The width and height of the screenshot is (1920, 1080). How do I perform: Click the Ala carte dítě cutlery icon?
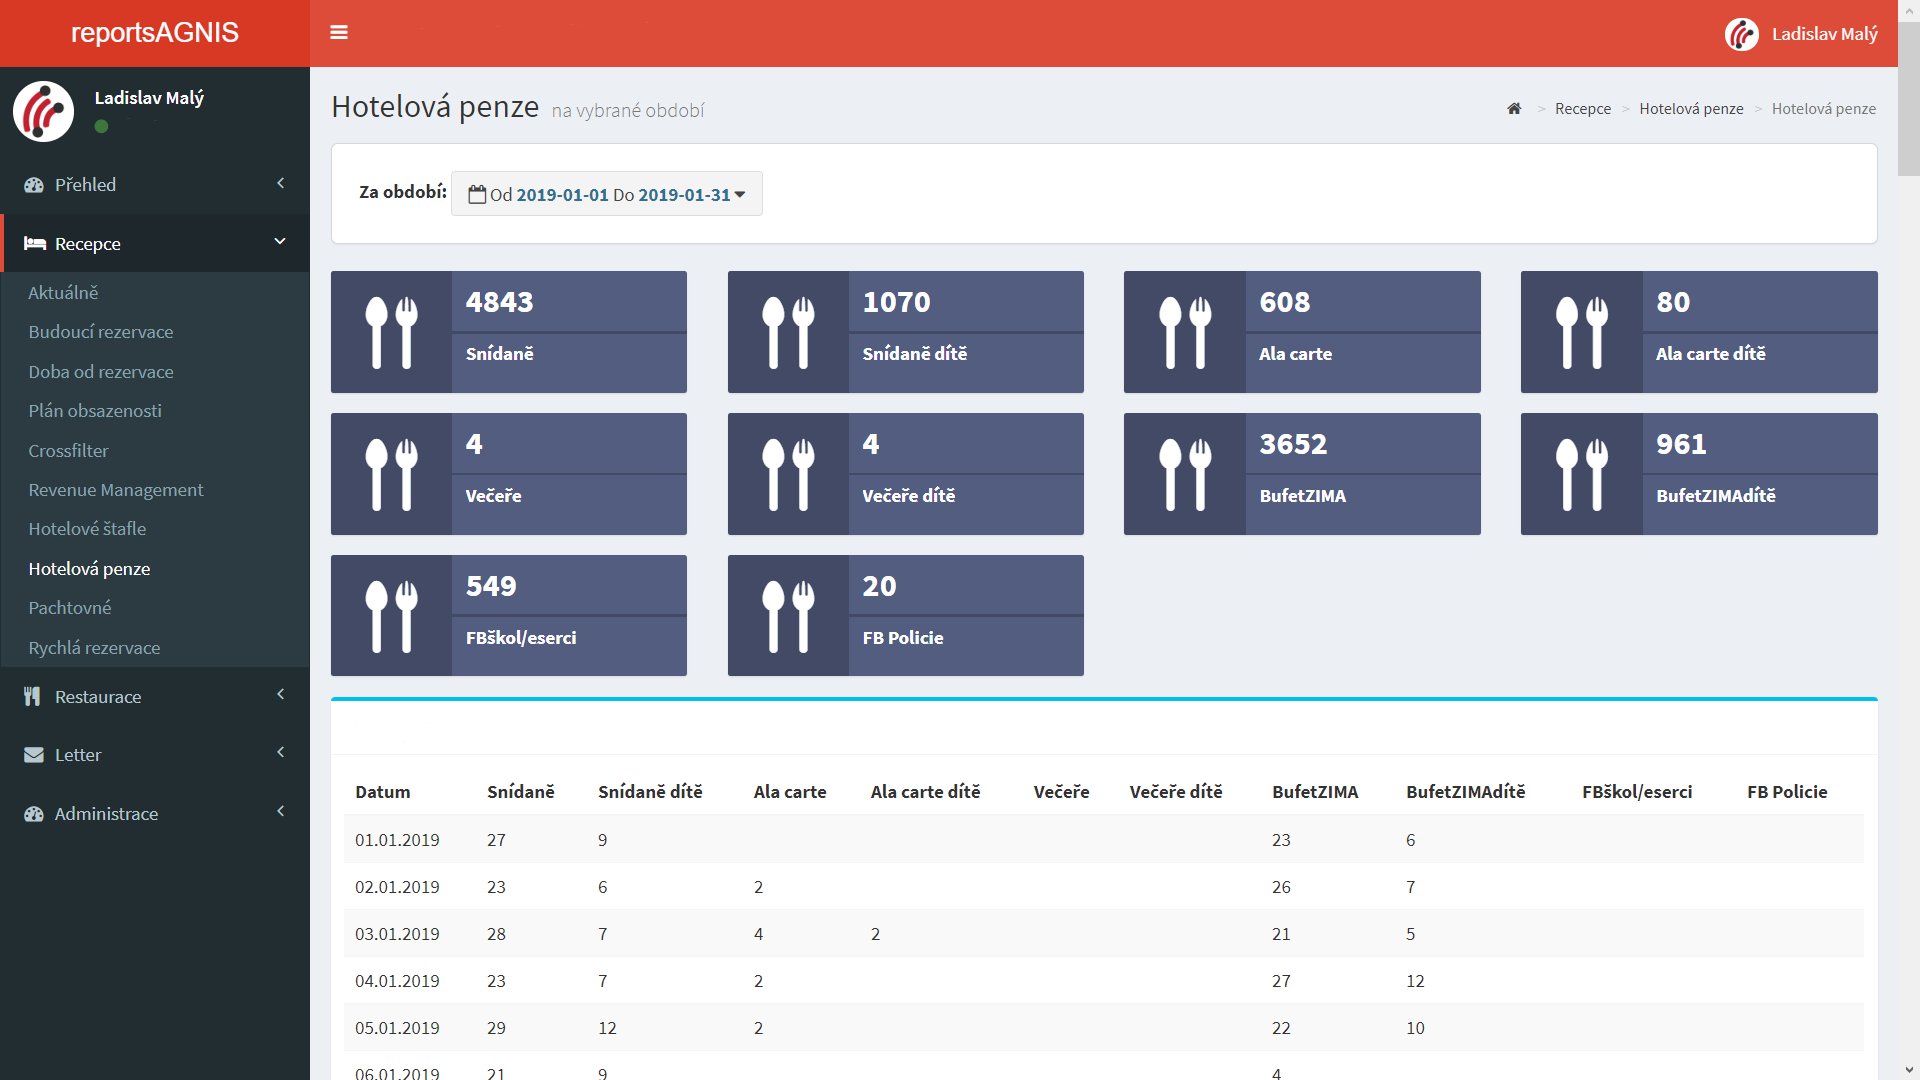click(x=1581, y=332)
